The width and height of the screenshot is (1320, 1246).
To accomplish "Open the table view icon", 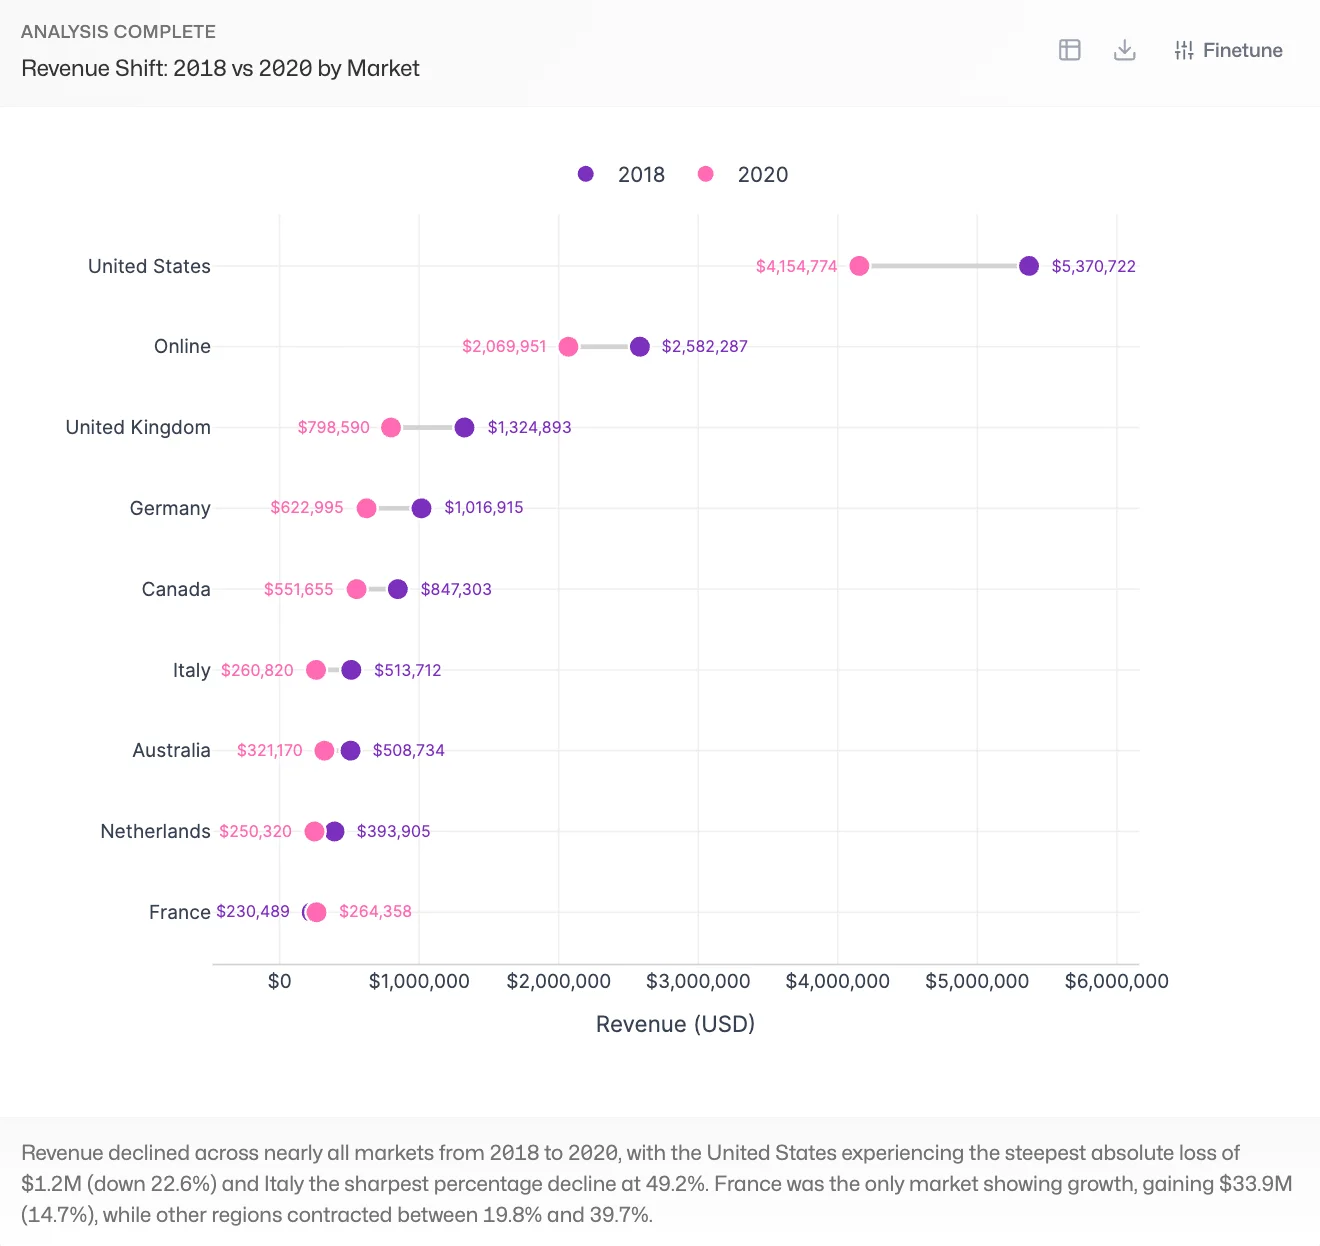I will [1069, 50].
